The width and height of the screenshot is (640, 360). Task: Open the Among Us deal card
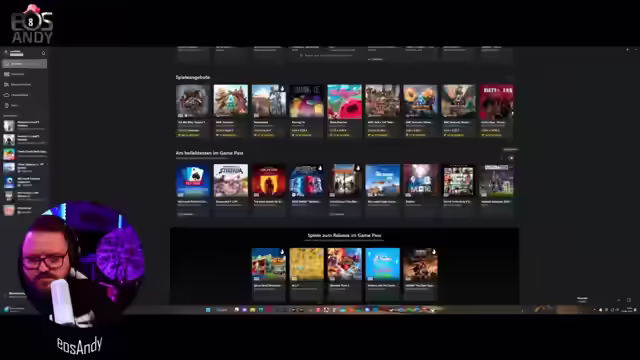[x=307, y=111]
